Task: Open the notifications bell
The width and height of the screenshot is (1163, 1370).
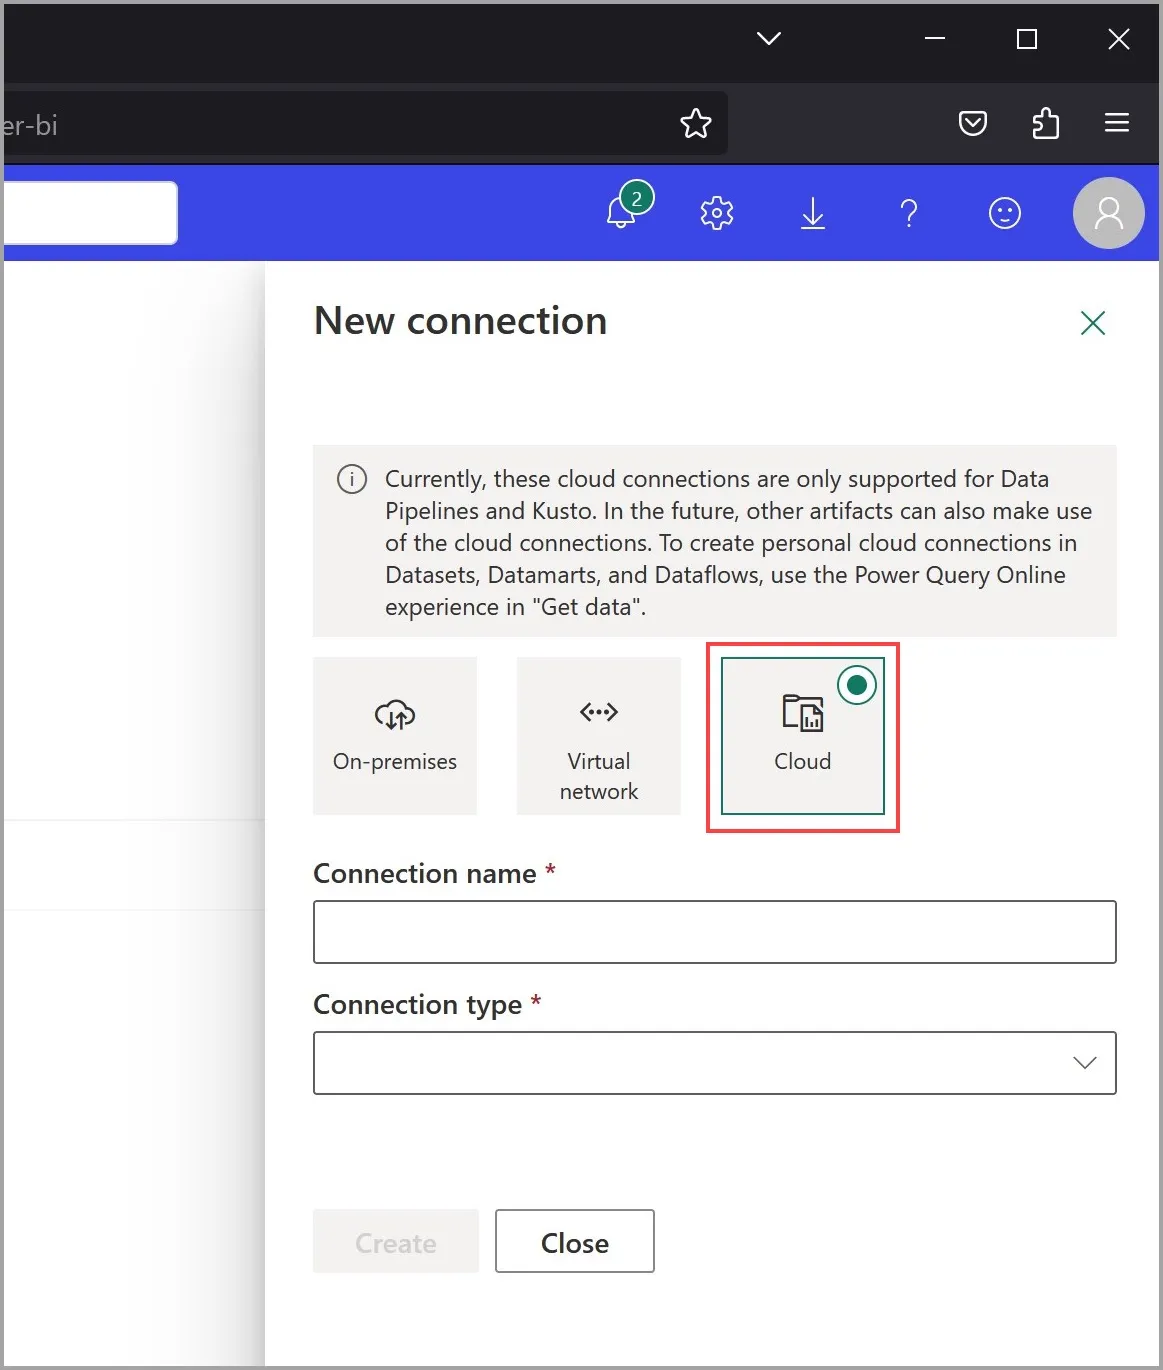Action: [622, 212]
